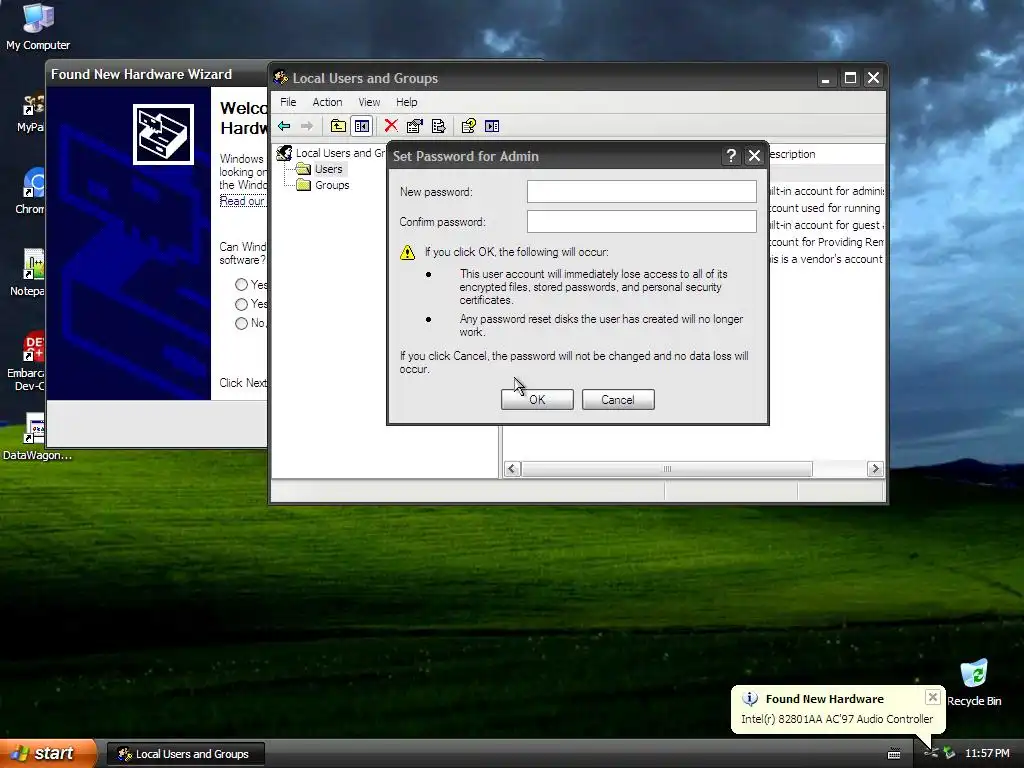Viewport: 1024px width, 768px height.
Task: Open the Action menu
Action: (x=327, y=103)
